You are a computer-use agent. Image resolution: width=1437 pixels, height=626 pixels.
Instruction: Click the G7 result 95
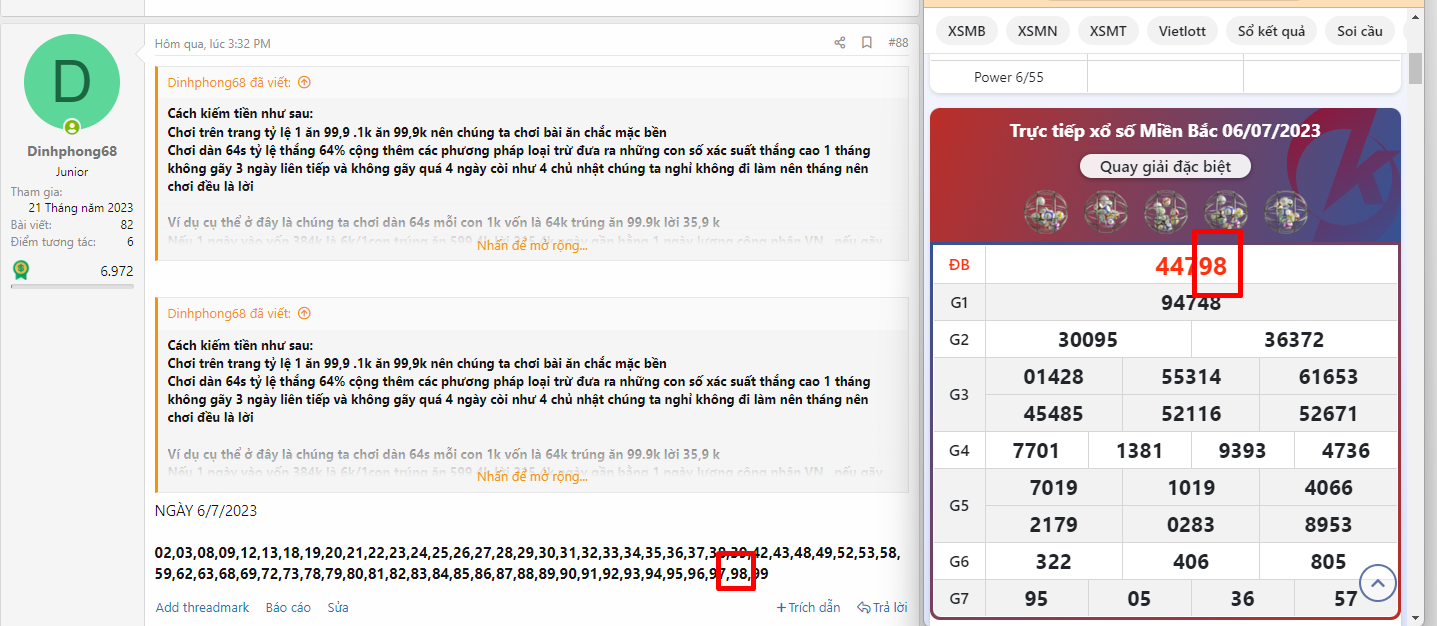pyautogui.click(x=1036, y=599)
